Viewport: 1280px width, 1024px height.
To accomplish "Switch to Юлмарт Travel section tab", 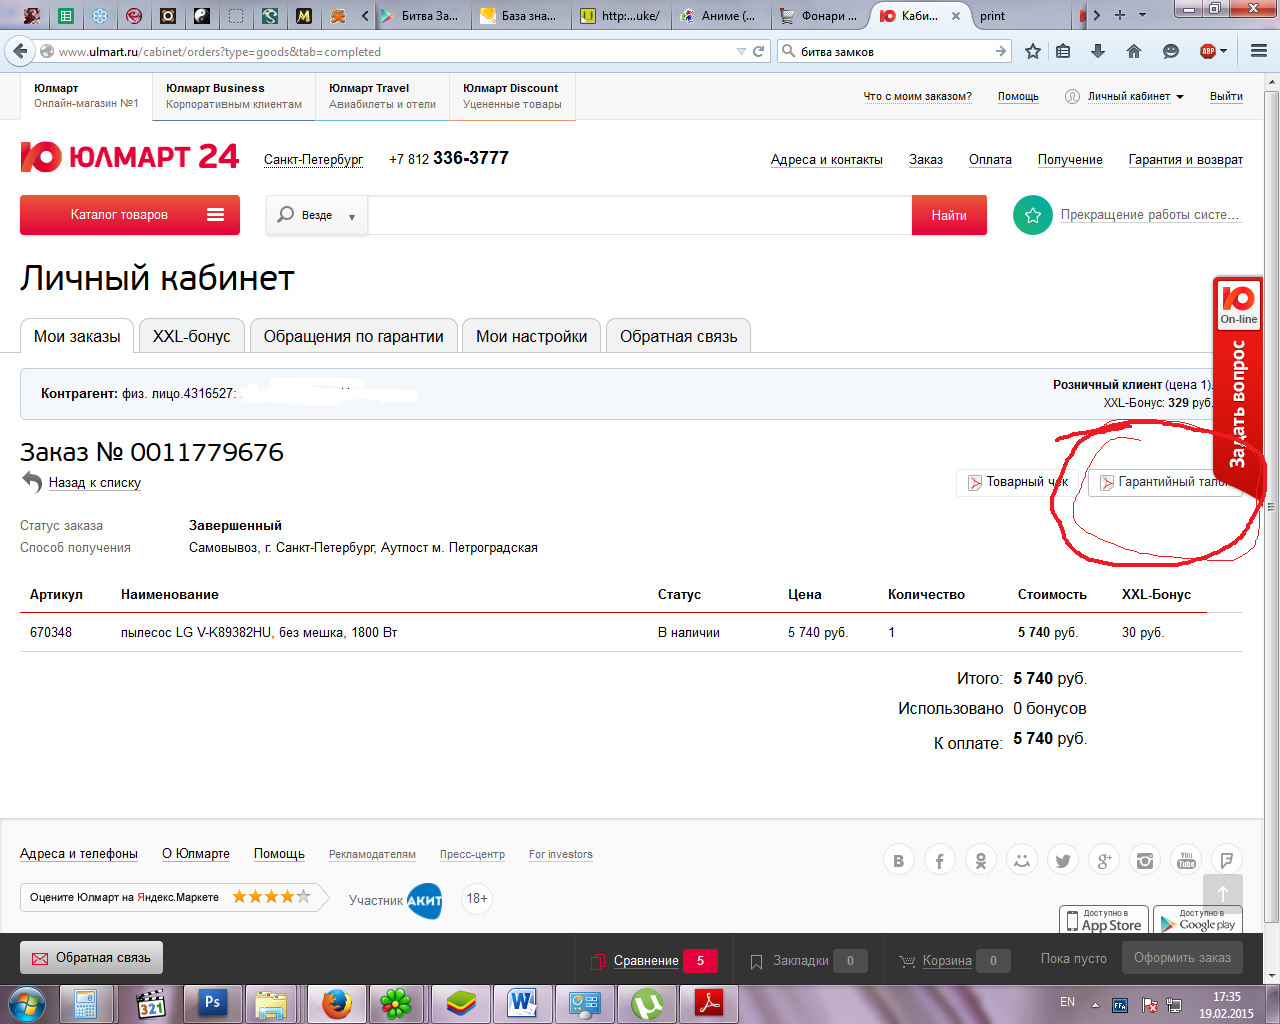I will tap(382, 96).
